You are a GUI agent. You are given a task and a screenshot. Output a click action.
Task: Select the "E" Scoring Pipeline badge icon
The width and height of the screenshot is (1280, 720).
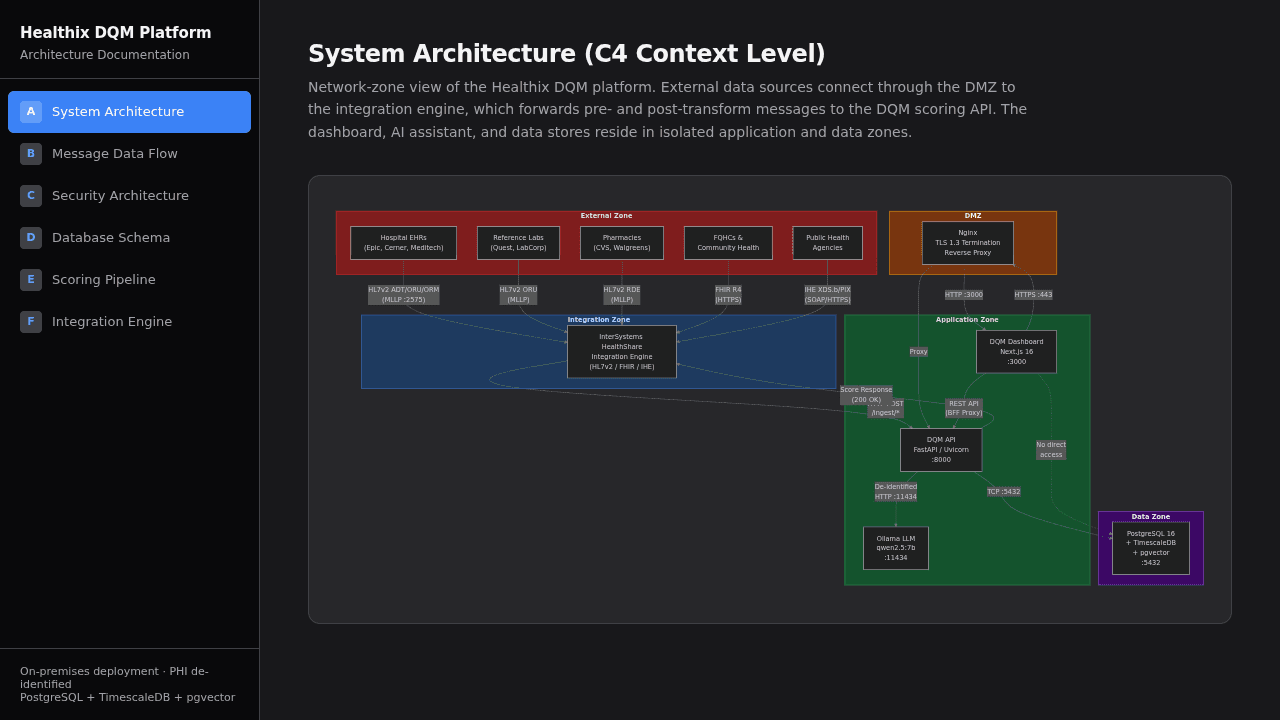click(x=30, y=279)
